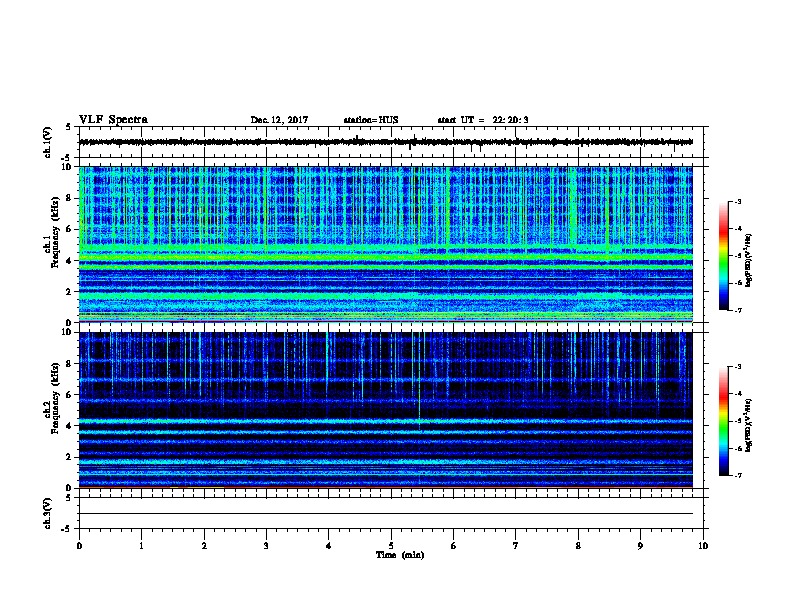Image resolution: width=792 pixels, height=612 pixels.
Task: Click the "2" kHz tick of ch.2 spectrogram
Action: pos(69,457)
